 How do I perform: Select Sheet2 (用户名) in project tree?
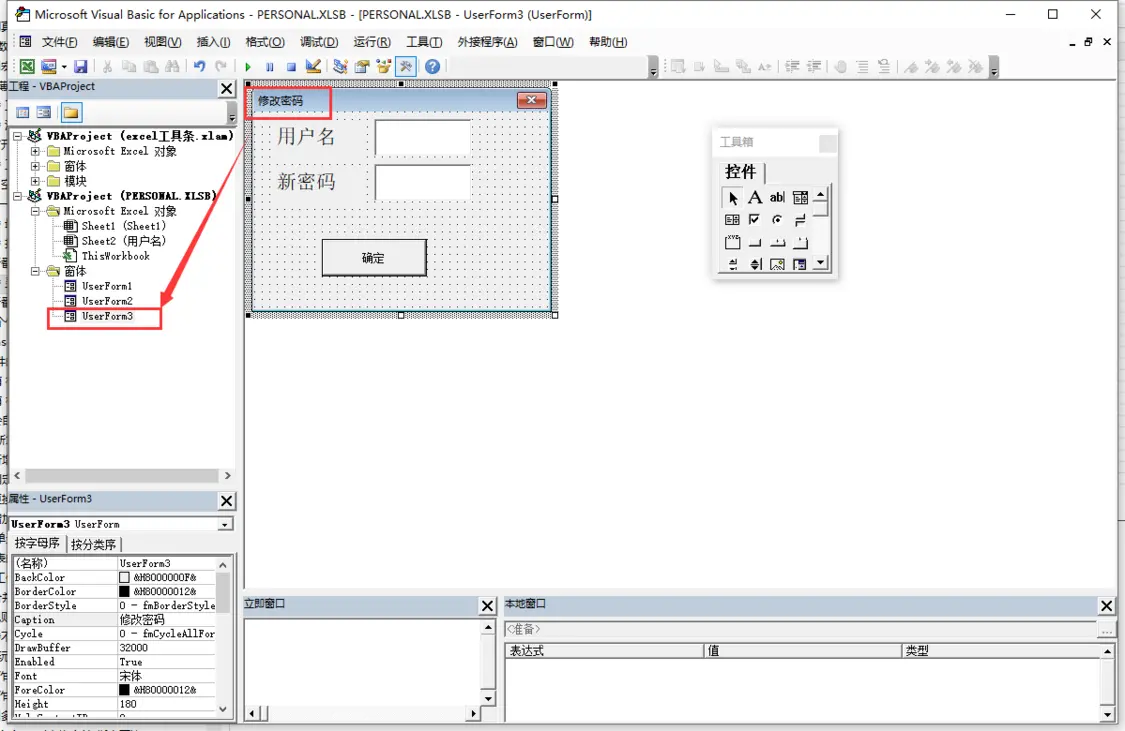(123, 241)
